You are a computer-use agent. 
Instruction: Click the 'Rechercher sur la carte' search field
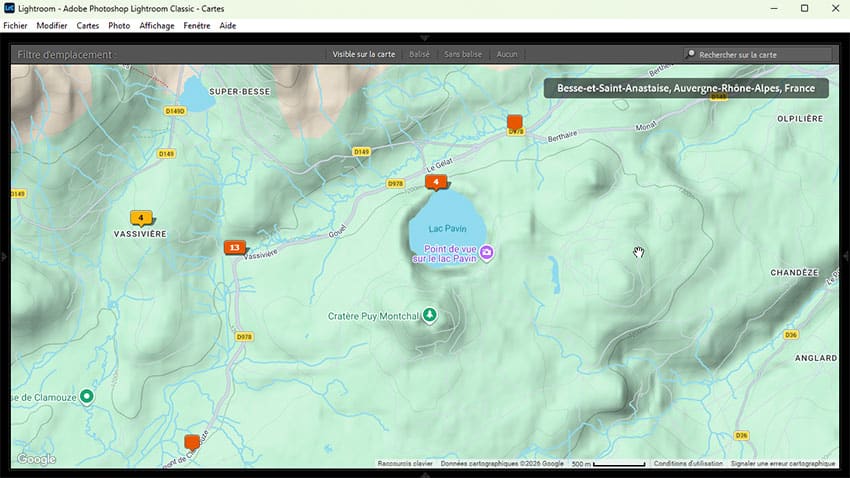(760, 54)
